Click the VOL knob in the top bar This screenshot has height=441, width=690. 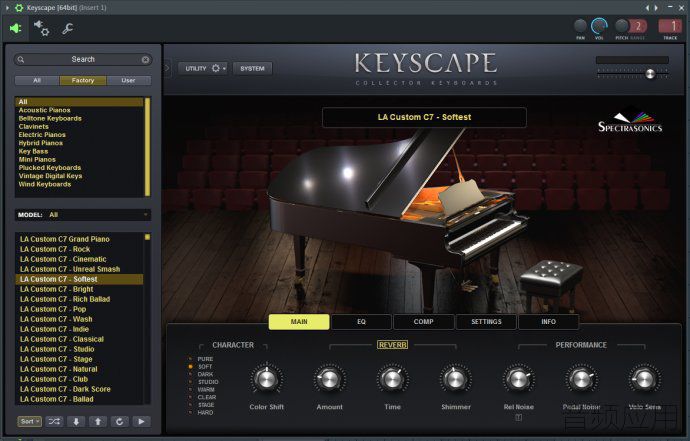(x=599, y=26)
